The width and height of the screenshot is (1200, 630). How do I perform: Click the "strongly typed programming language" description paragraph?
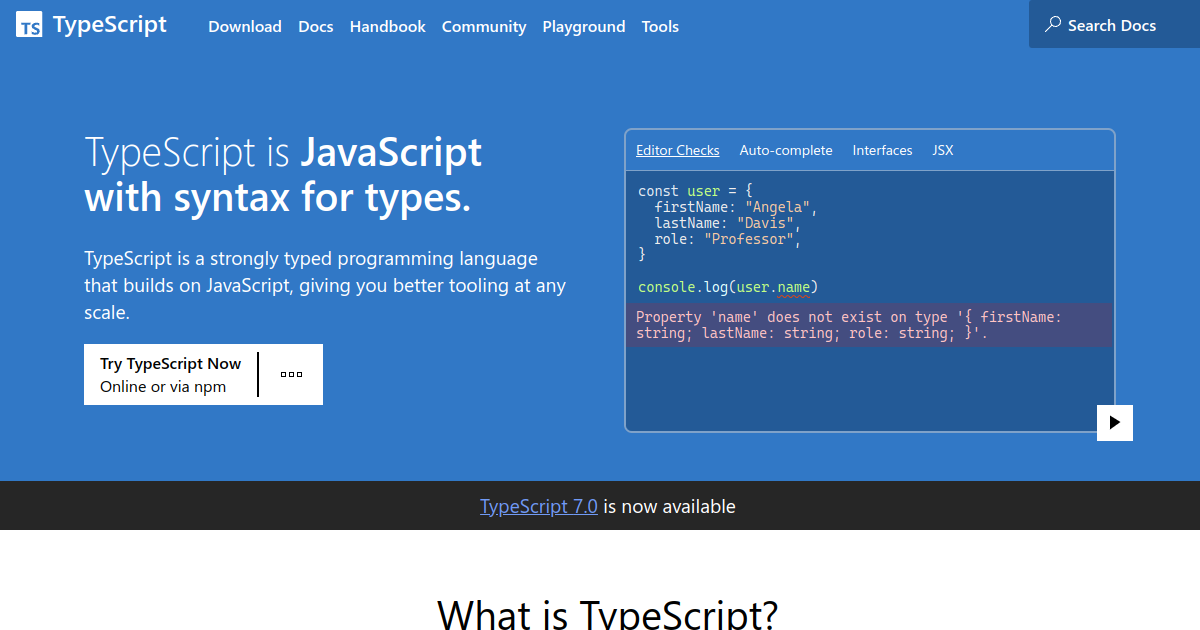point(325,285)
